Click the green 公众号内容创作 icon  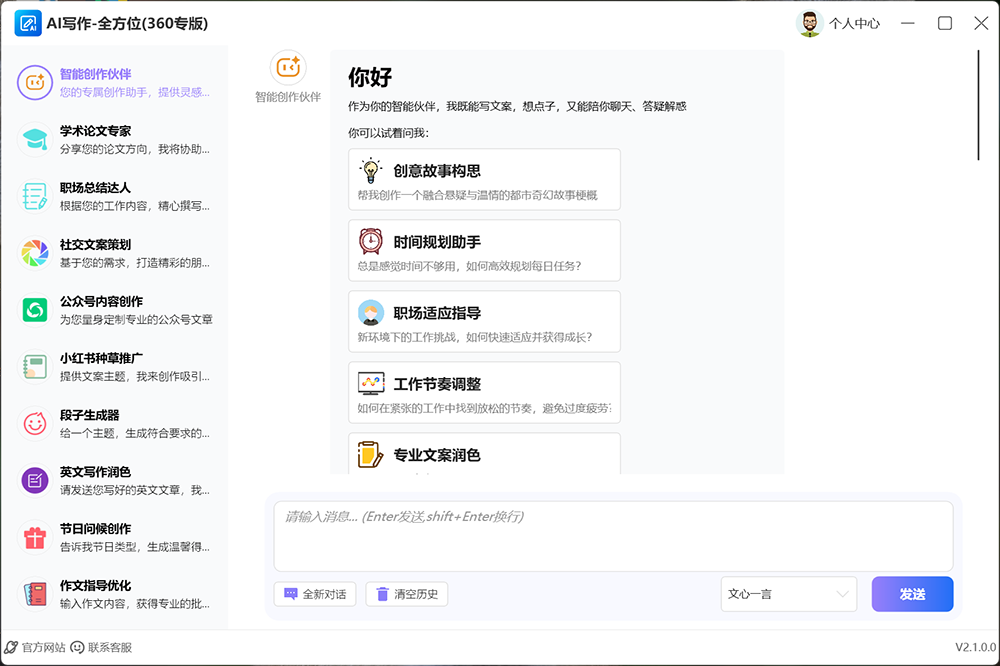35,310
